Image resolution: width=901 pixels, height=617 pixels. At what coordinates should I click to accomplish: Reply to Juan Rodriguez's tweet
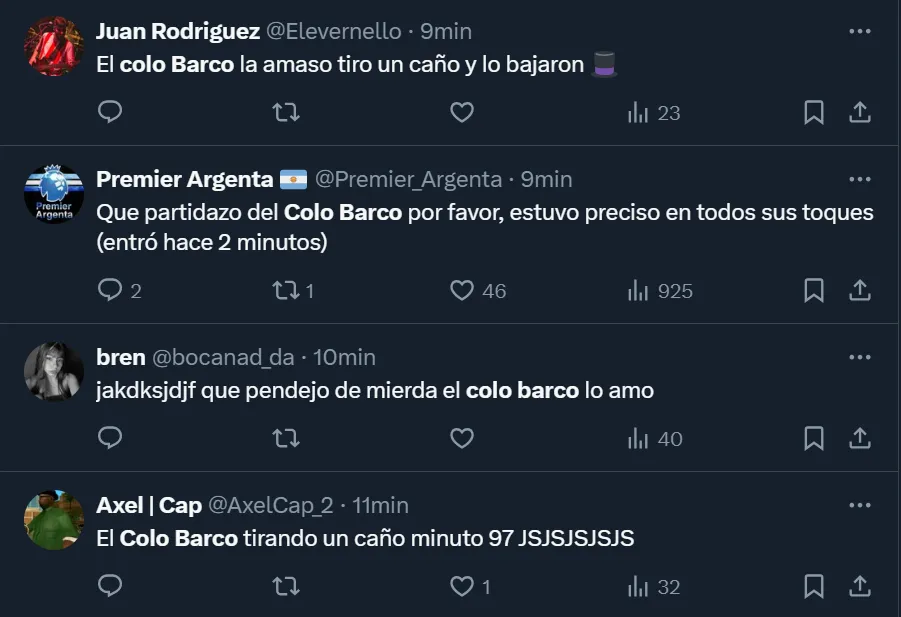[110, 112]
